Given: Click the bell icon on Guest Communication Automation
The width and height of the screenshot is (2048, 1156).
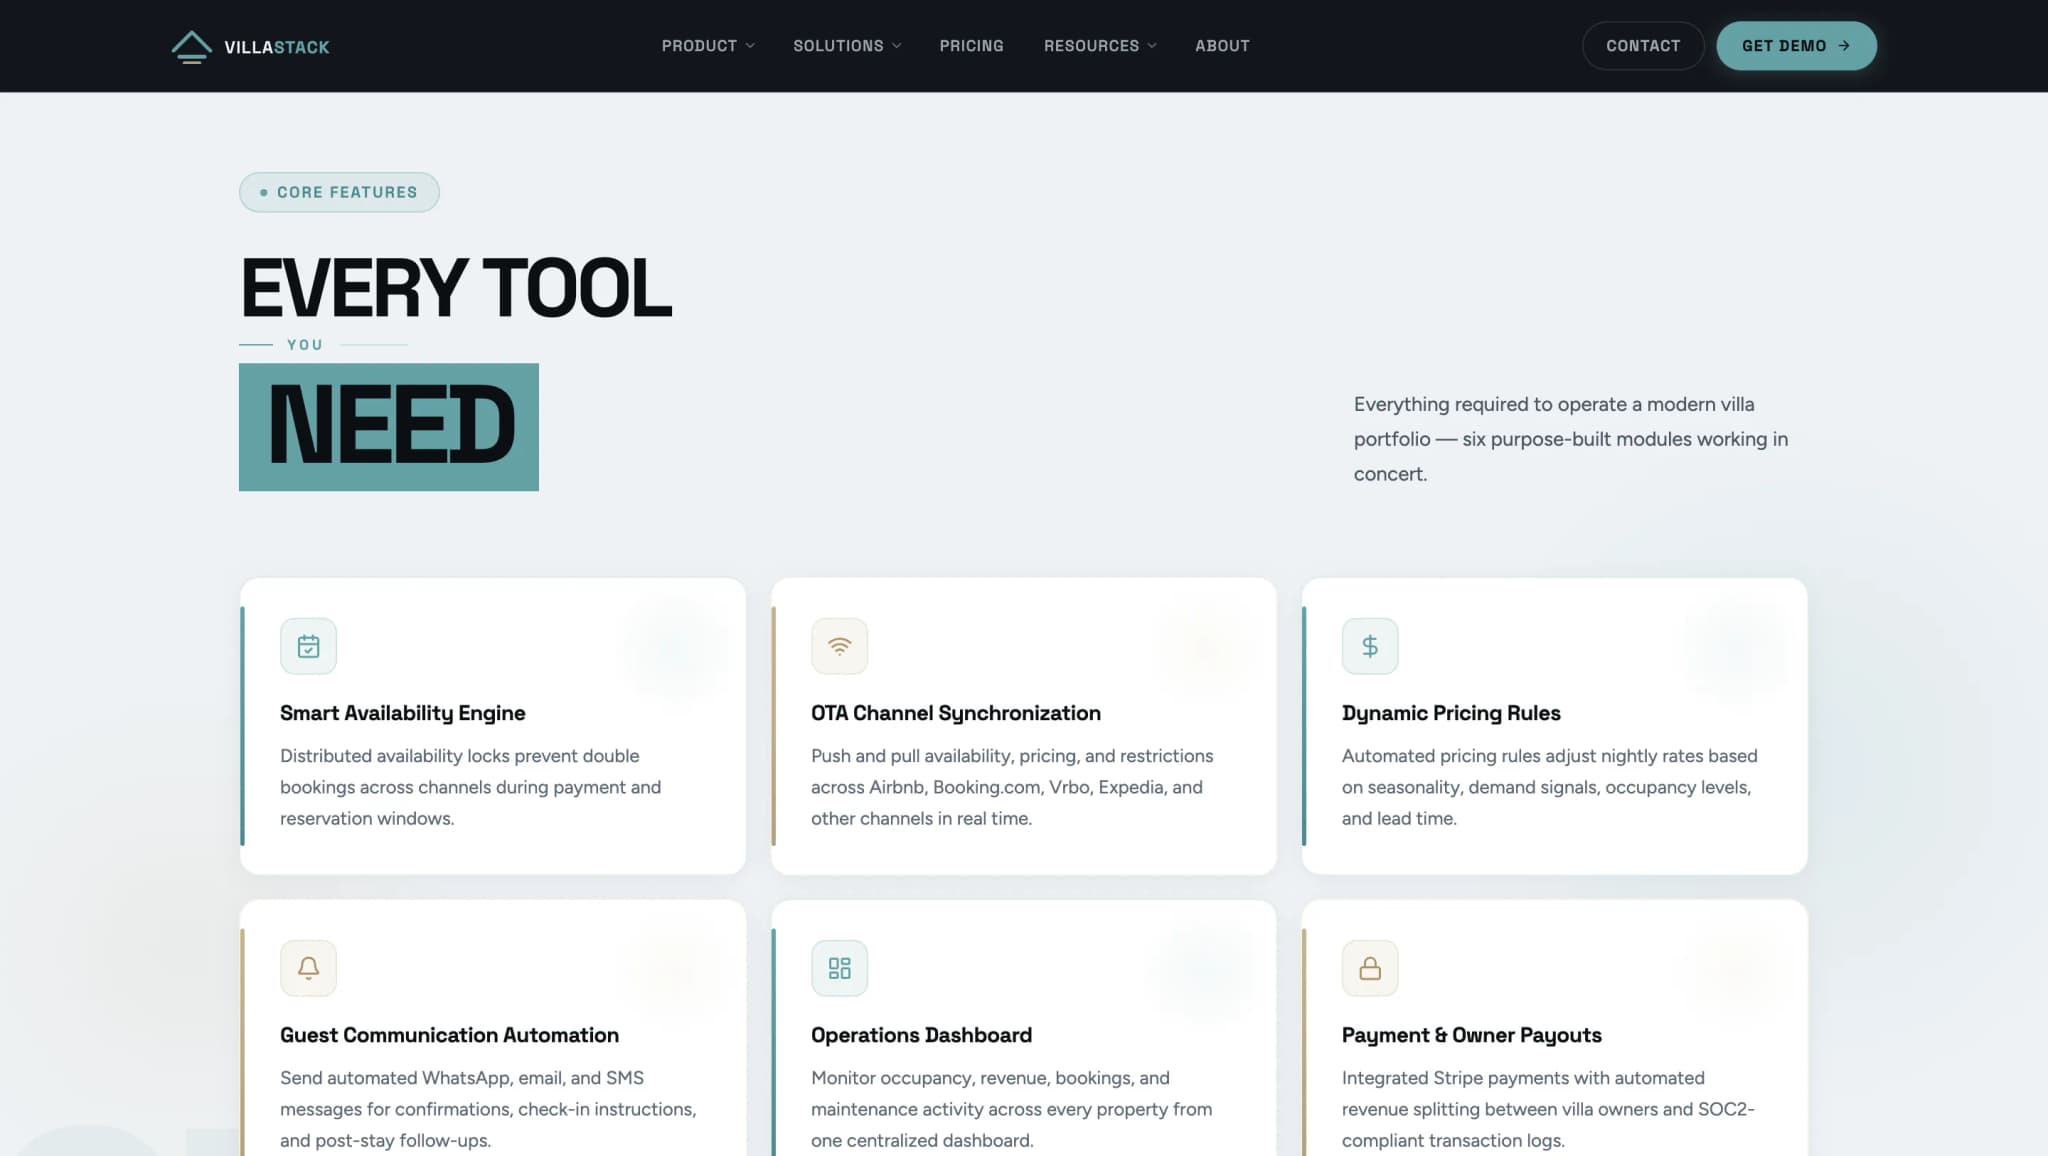Looking at the screenshot, I should click(x=308, y=967).
